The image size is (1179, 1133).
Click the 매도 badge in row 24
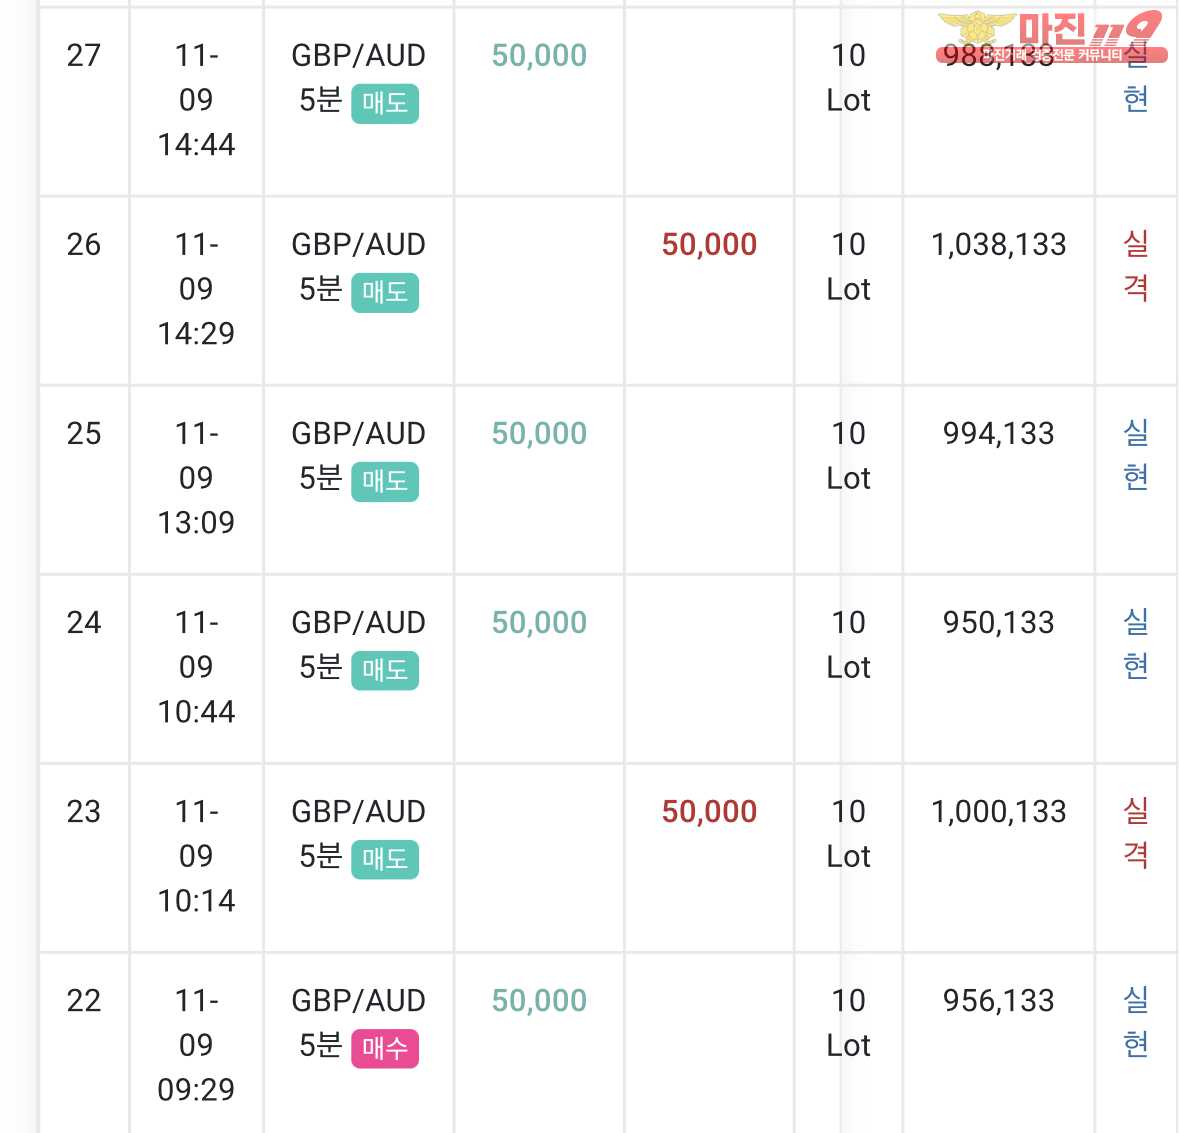point(385,670)
